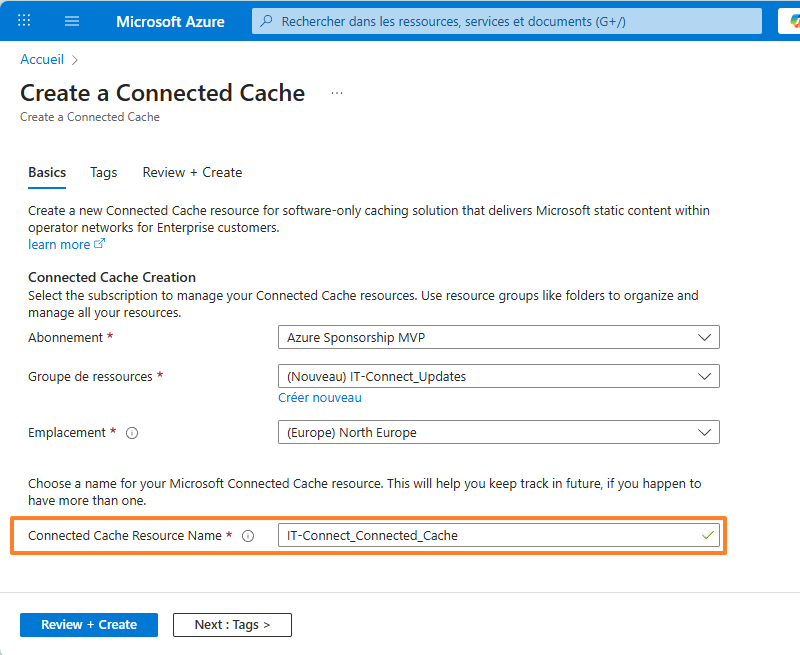Image resolution: width=800 pixels, height=655 pixels.
Task: Click the Créer nouveau link
Action: coord(320,398)
